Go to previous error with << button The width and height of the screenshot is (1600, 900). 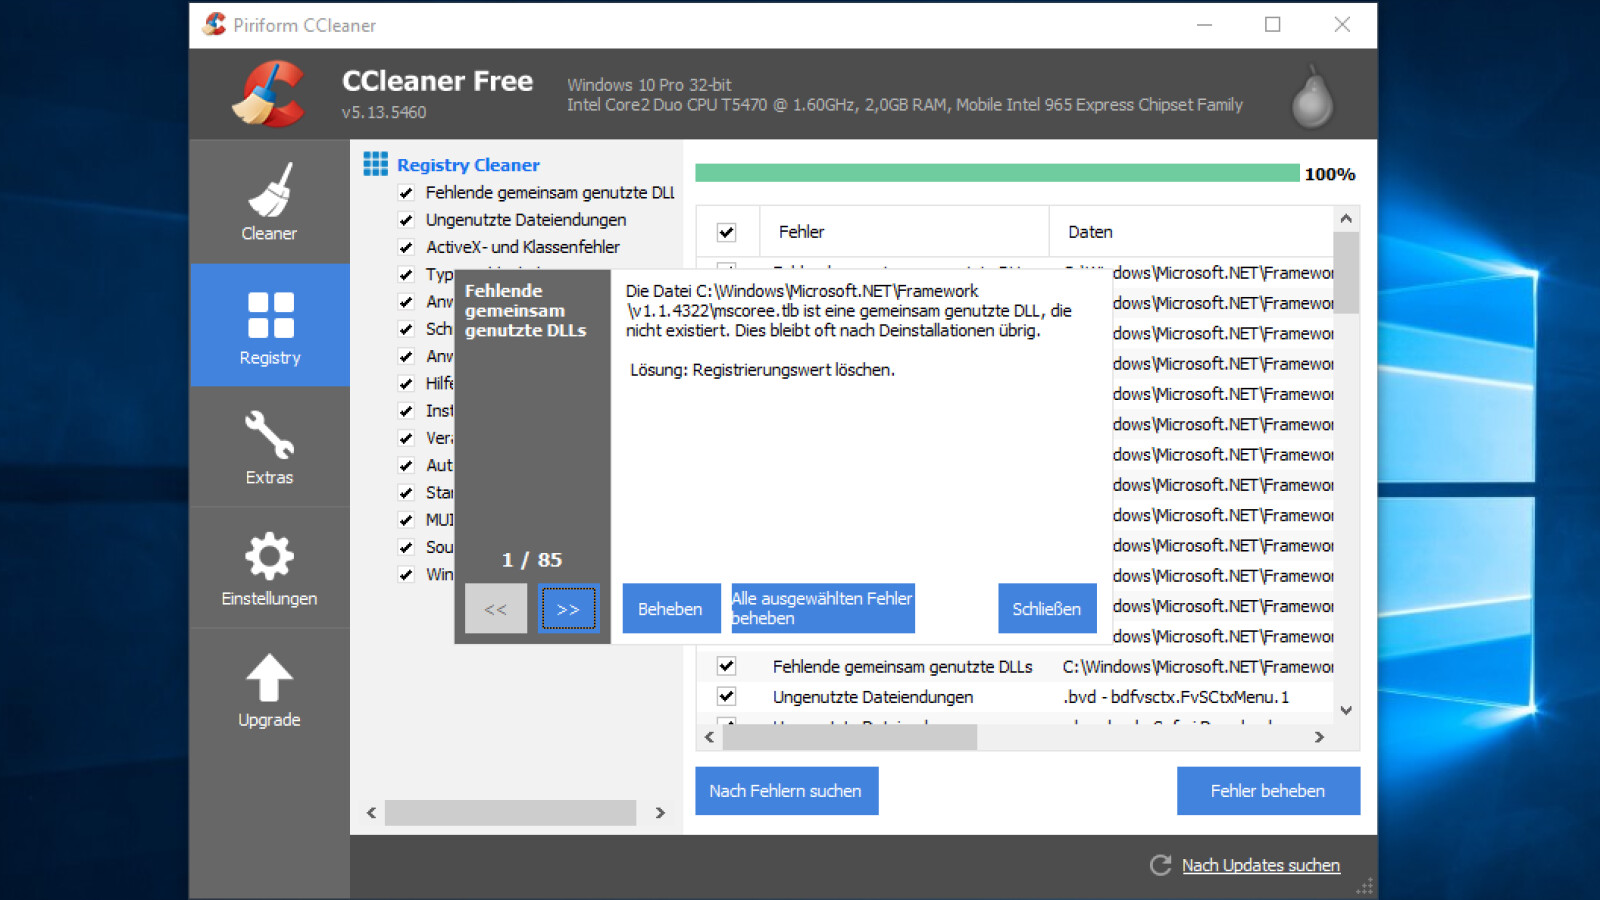pos(496,608)
